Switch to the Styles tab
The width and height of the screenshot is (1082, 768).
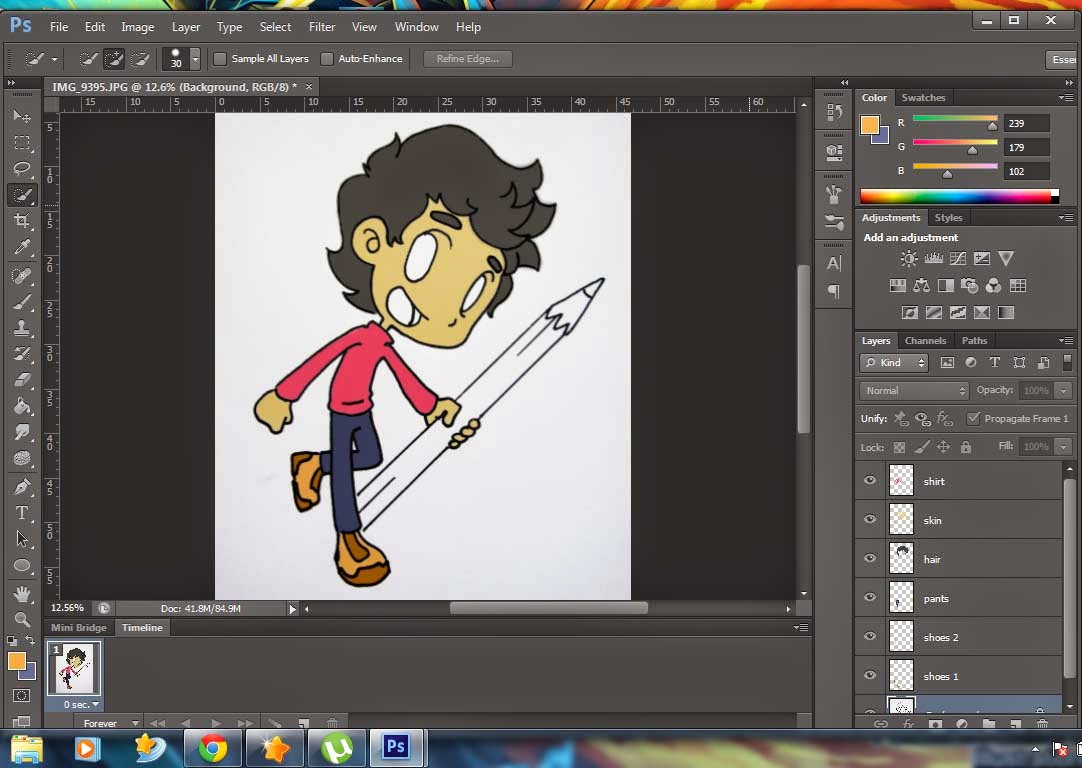948,217
